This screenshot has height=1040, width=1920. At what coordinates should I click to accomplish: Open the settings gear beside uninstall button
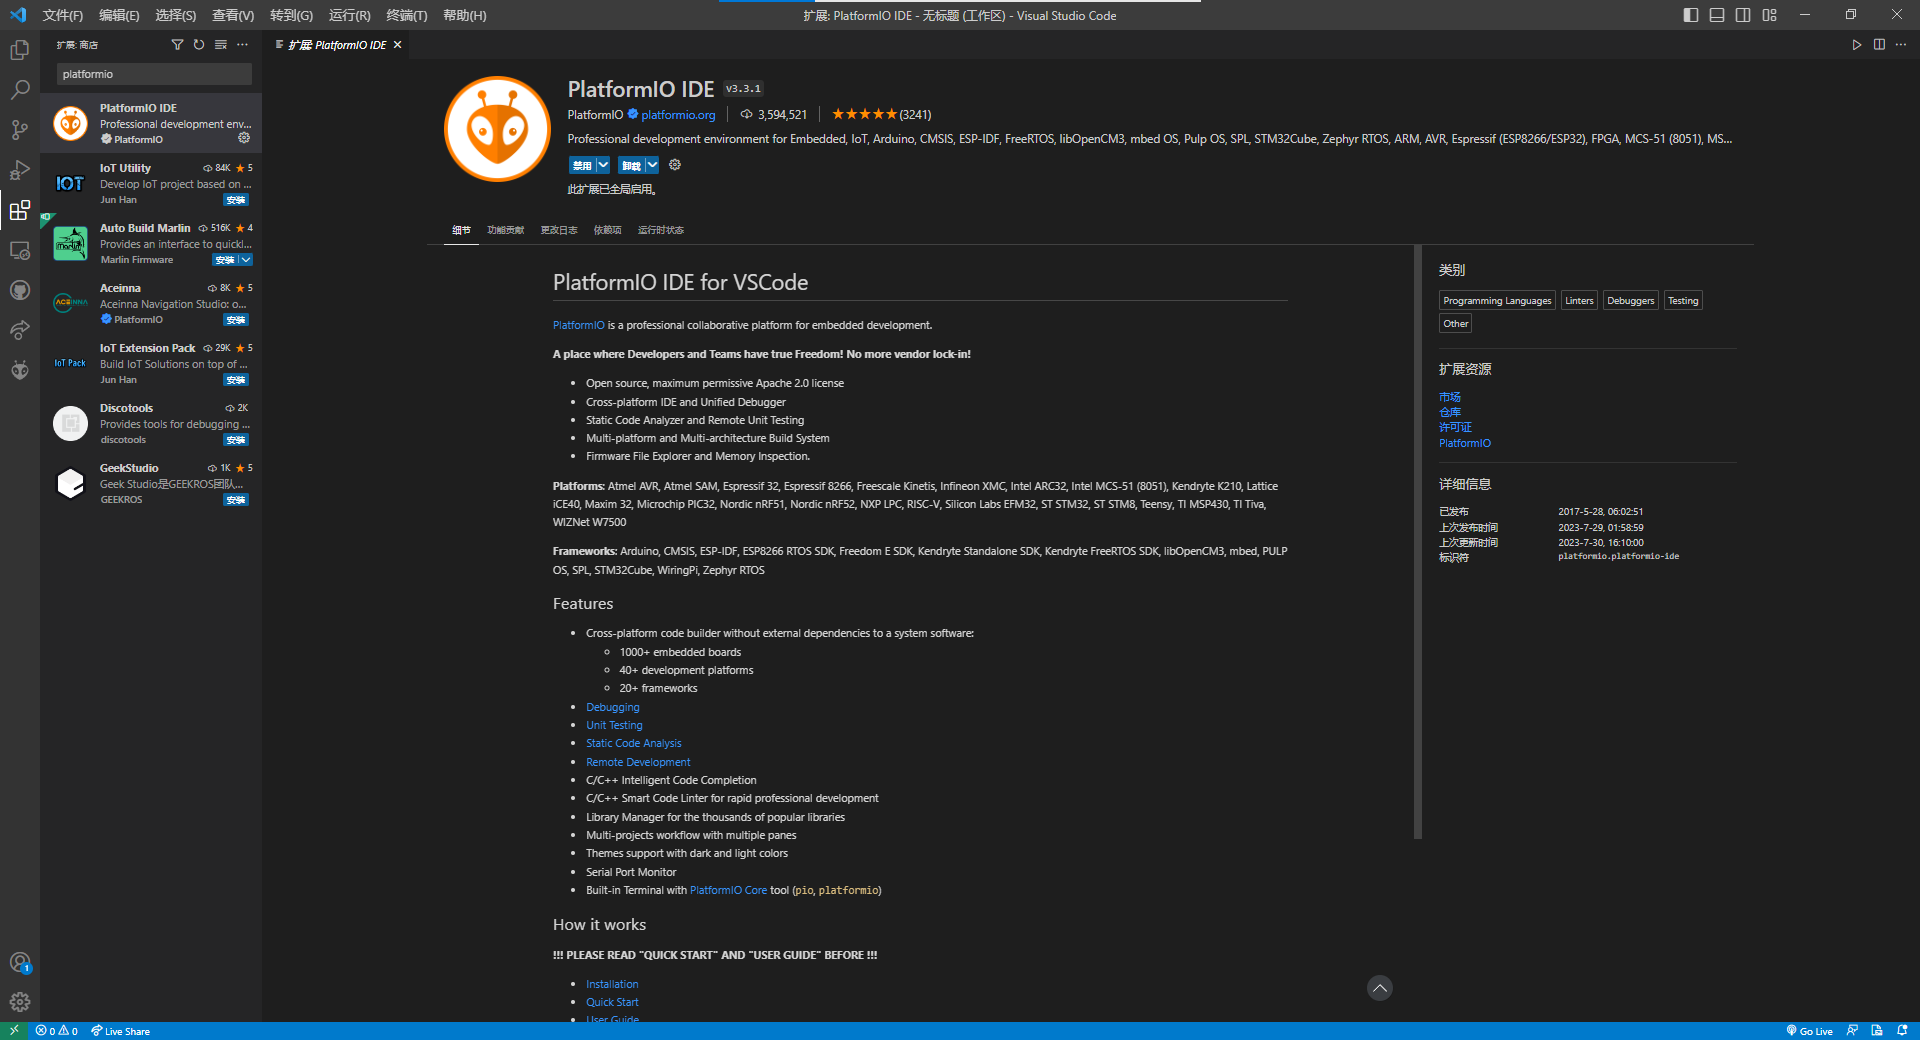pyautogui.click(x=675, y=165)
